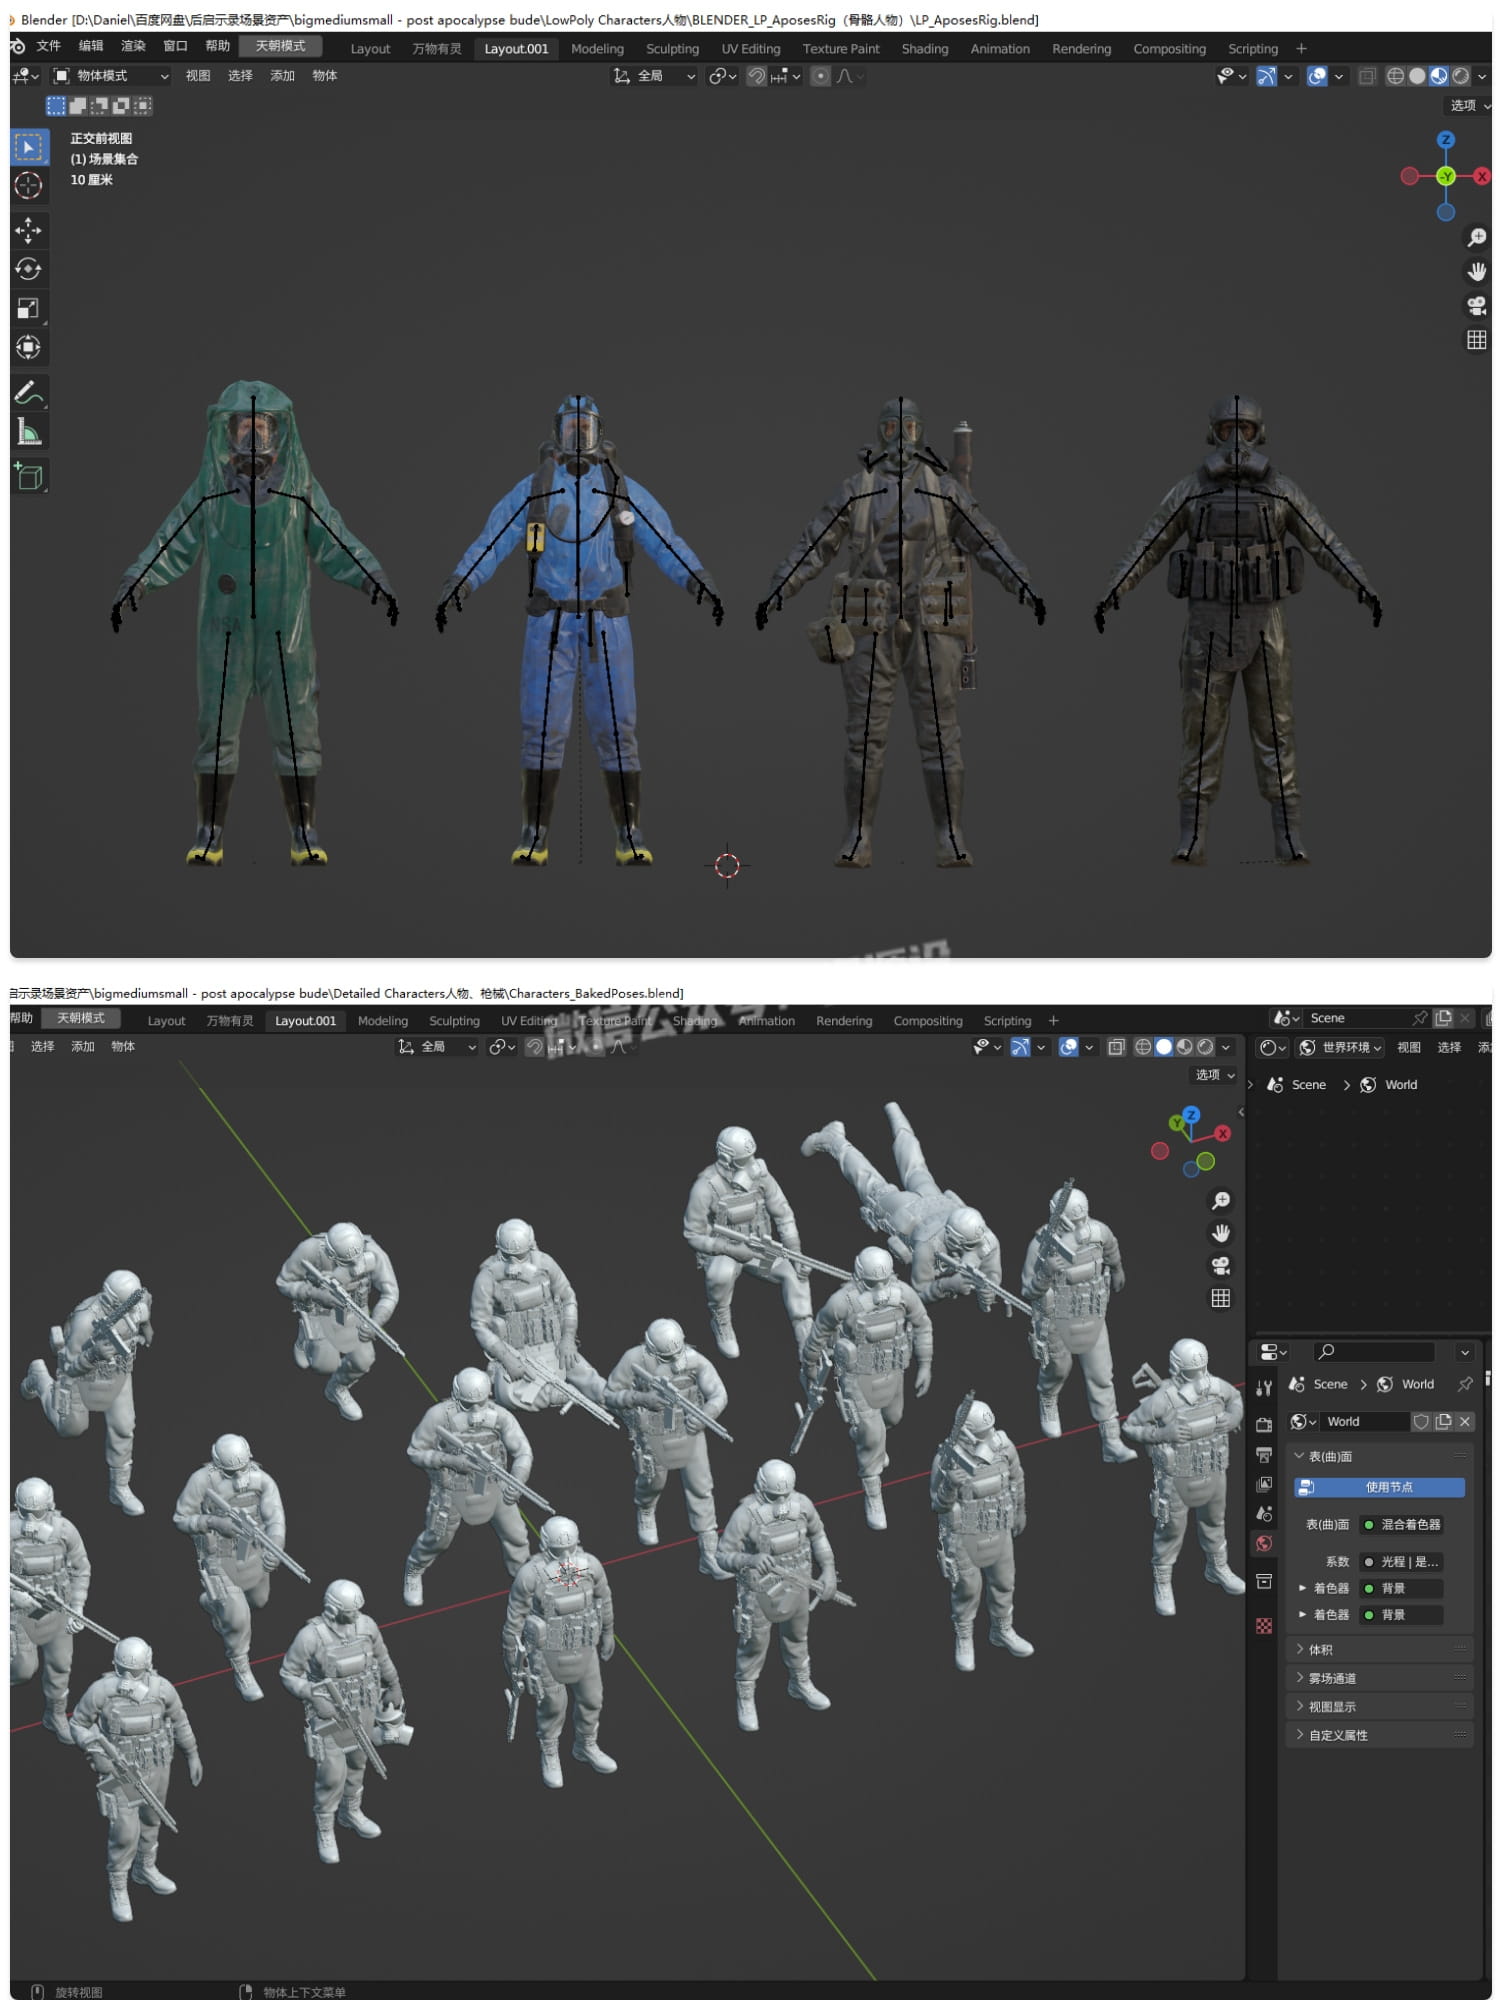Set box select mode to Extend selection

point(77,105)
